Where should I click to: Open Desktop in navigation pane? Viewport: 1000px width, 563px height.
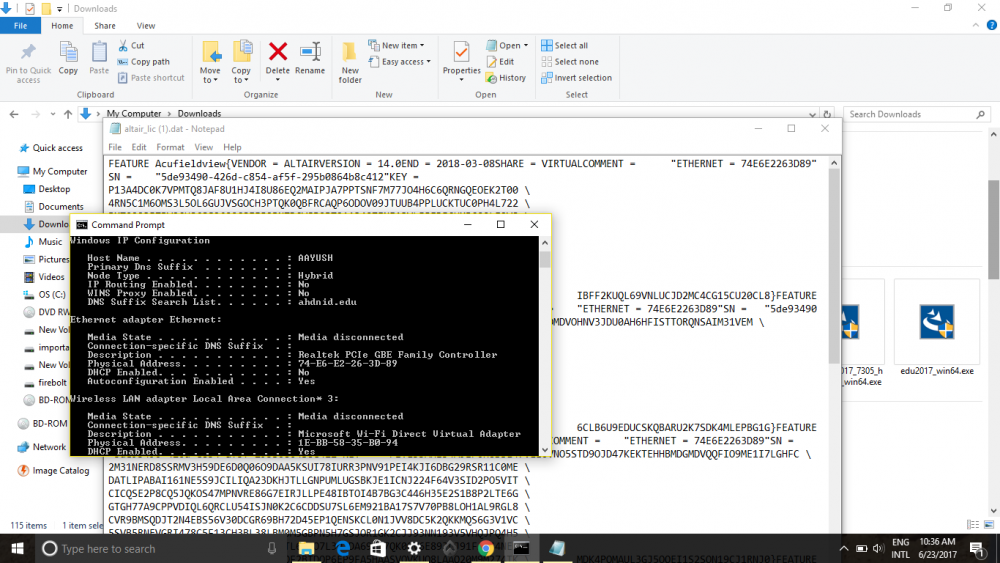click(x=47, y=189)
